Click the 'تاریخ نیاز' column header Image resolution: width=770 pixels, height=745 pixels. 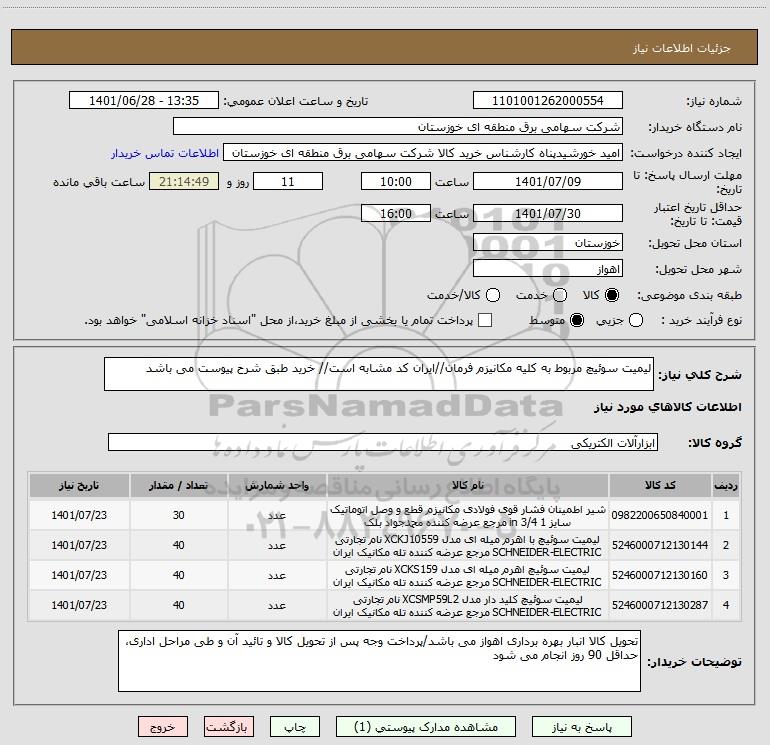[78, 485]
